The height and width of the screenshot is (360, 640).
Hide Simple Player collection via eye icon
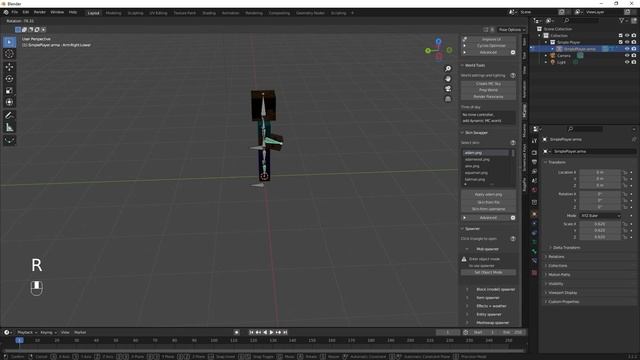pyautogui.click(x=627, y=42)
